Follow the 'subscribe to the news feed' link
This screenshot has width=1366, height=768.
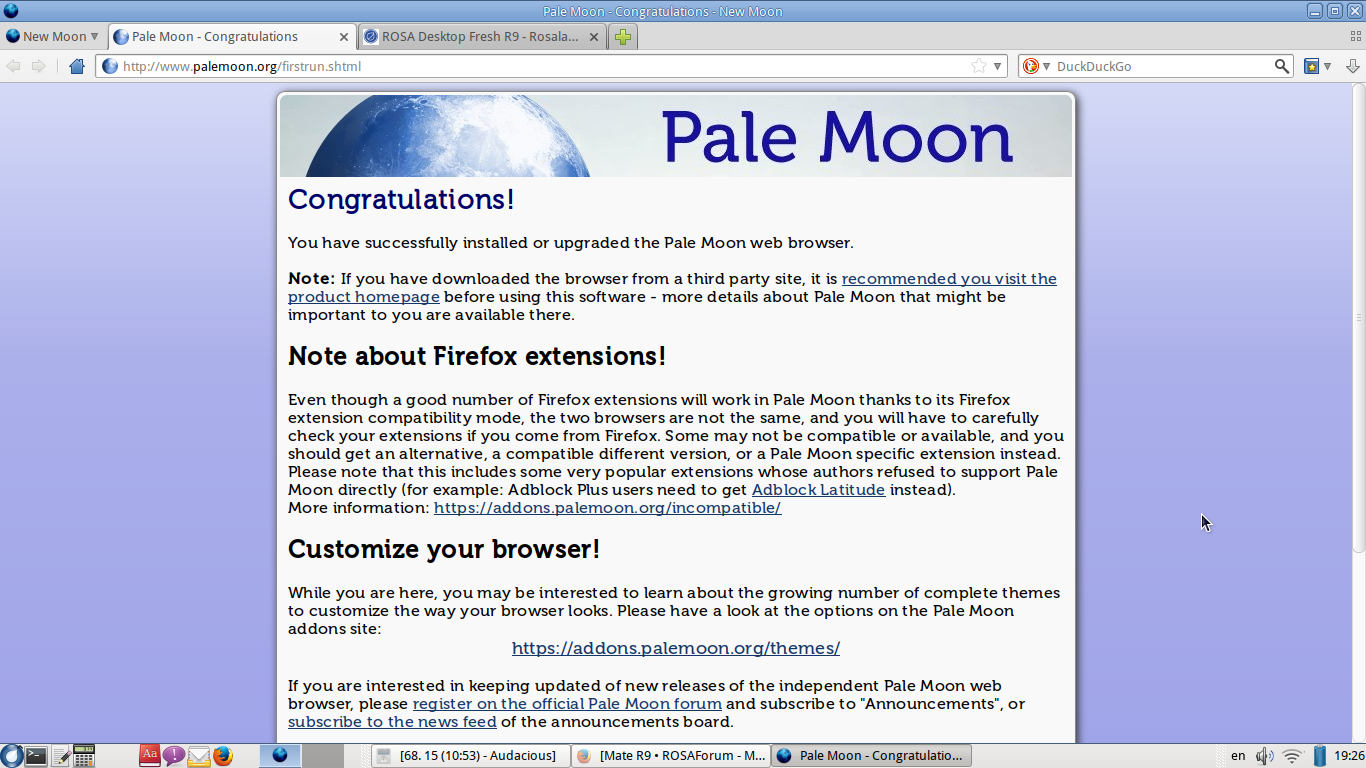click(392, 722)
